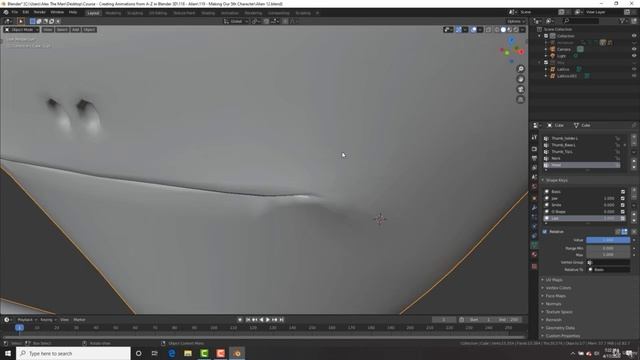Switch to the Layout workspace tab
This screenshot has height=360, width=640.
pyautogui.click(x=93, y=13)
